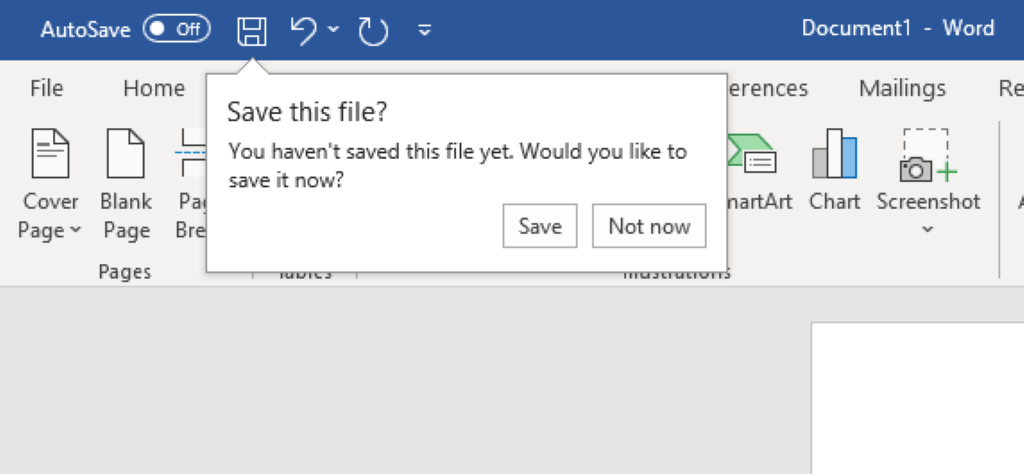Dismiss prompt with Not now
The image size is (1024, 474).
pos(649,226)
